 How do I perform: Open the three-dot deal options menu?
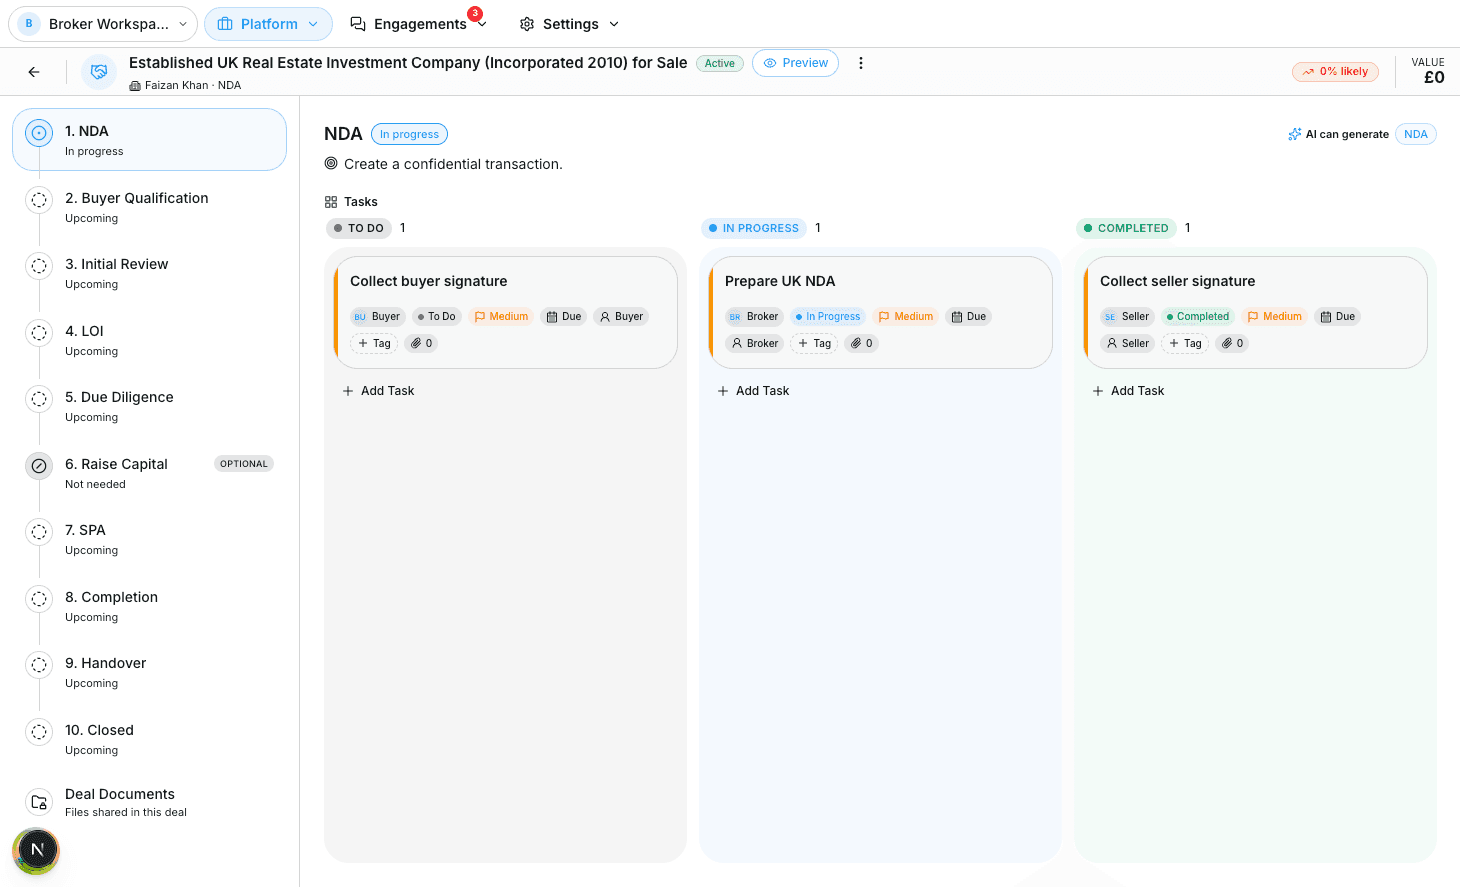[x=860, y=63]
